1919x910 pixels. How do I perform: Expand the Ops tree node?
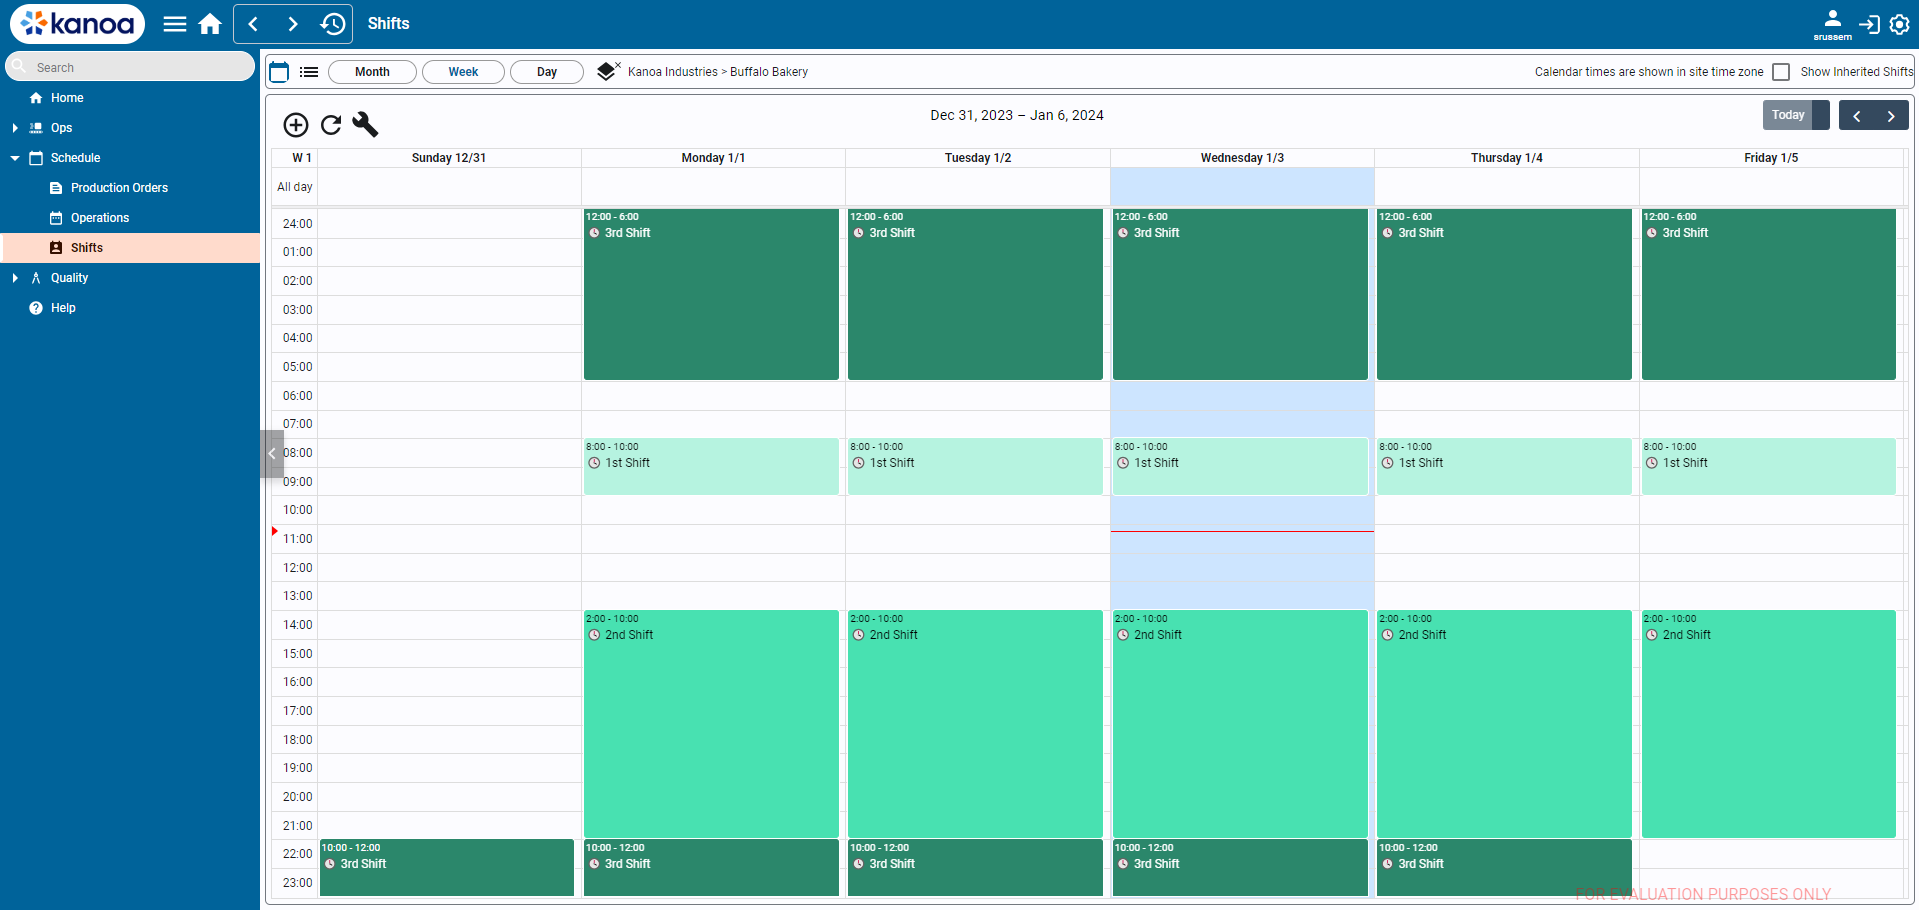[x=15, y=128]
